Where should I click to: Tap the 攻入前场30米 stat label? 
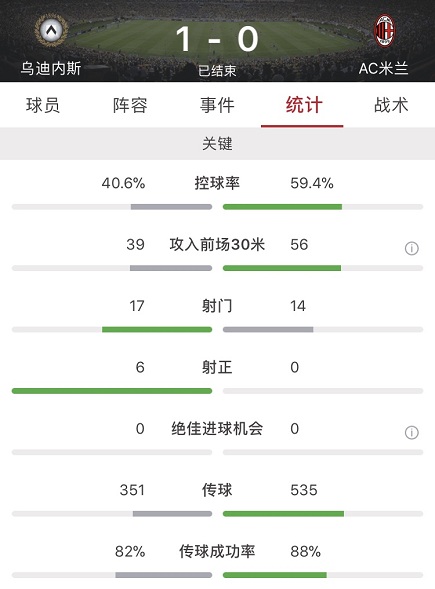(x=217, y=245)
